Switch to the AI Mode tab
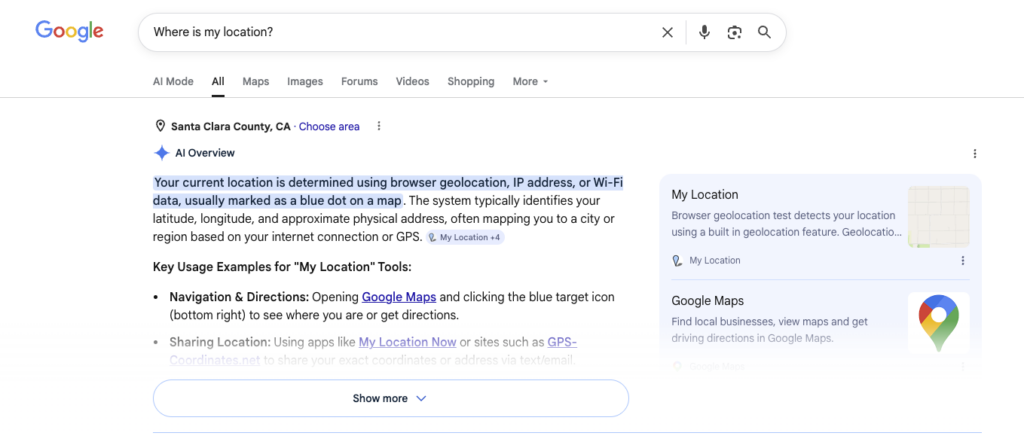Viewport: 1024px width, 445px height. (173, 82)
